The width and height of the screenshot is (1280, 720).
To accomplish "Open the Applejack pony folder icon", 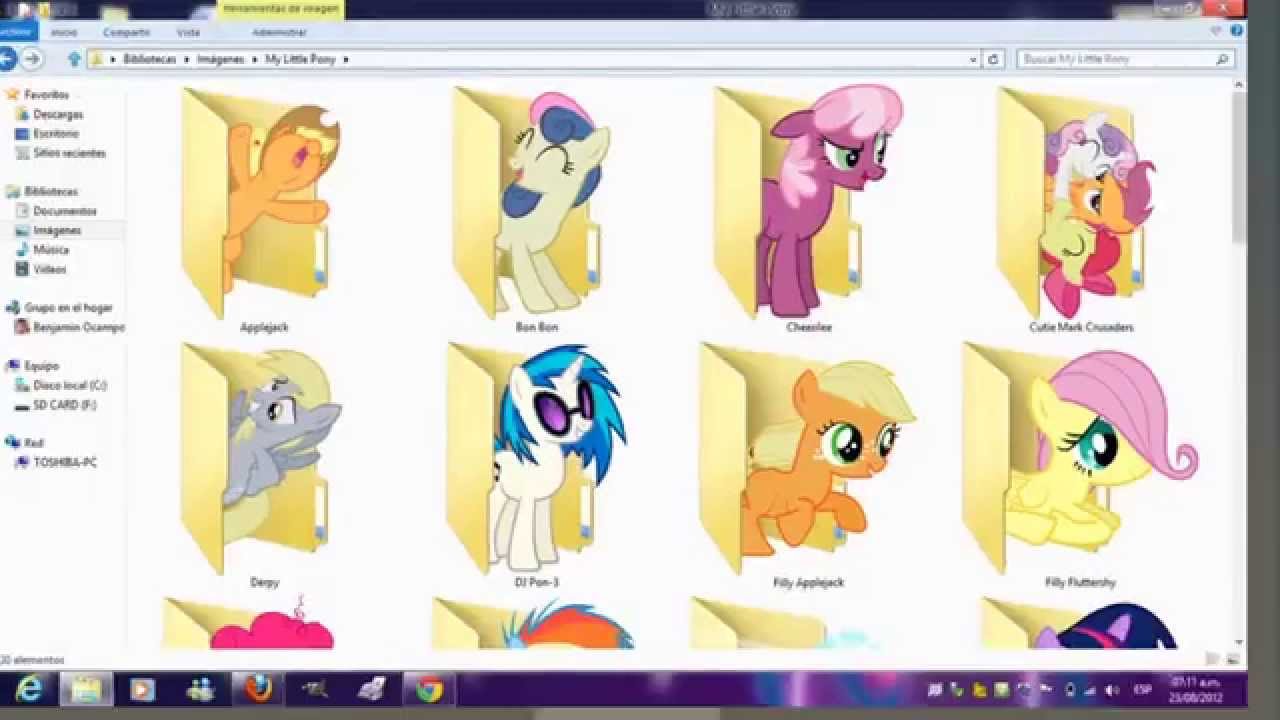I will pyautogui.click(x=262, y=204).
